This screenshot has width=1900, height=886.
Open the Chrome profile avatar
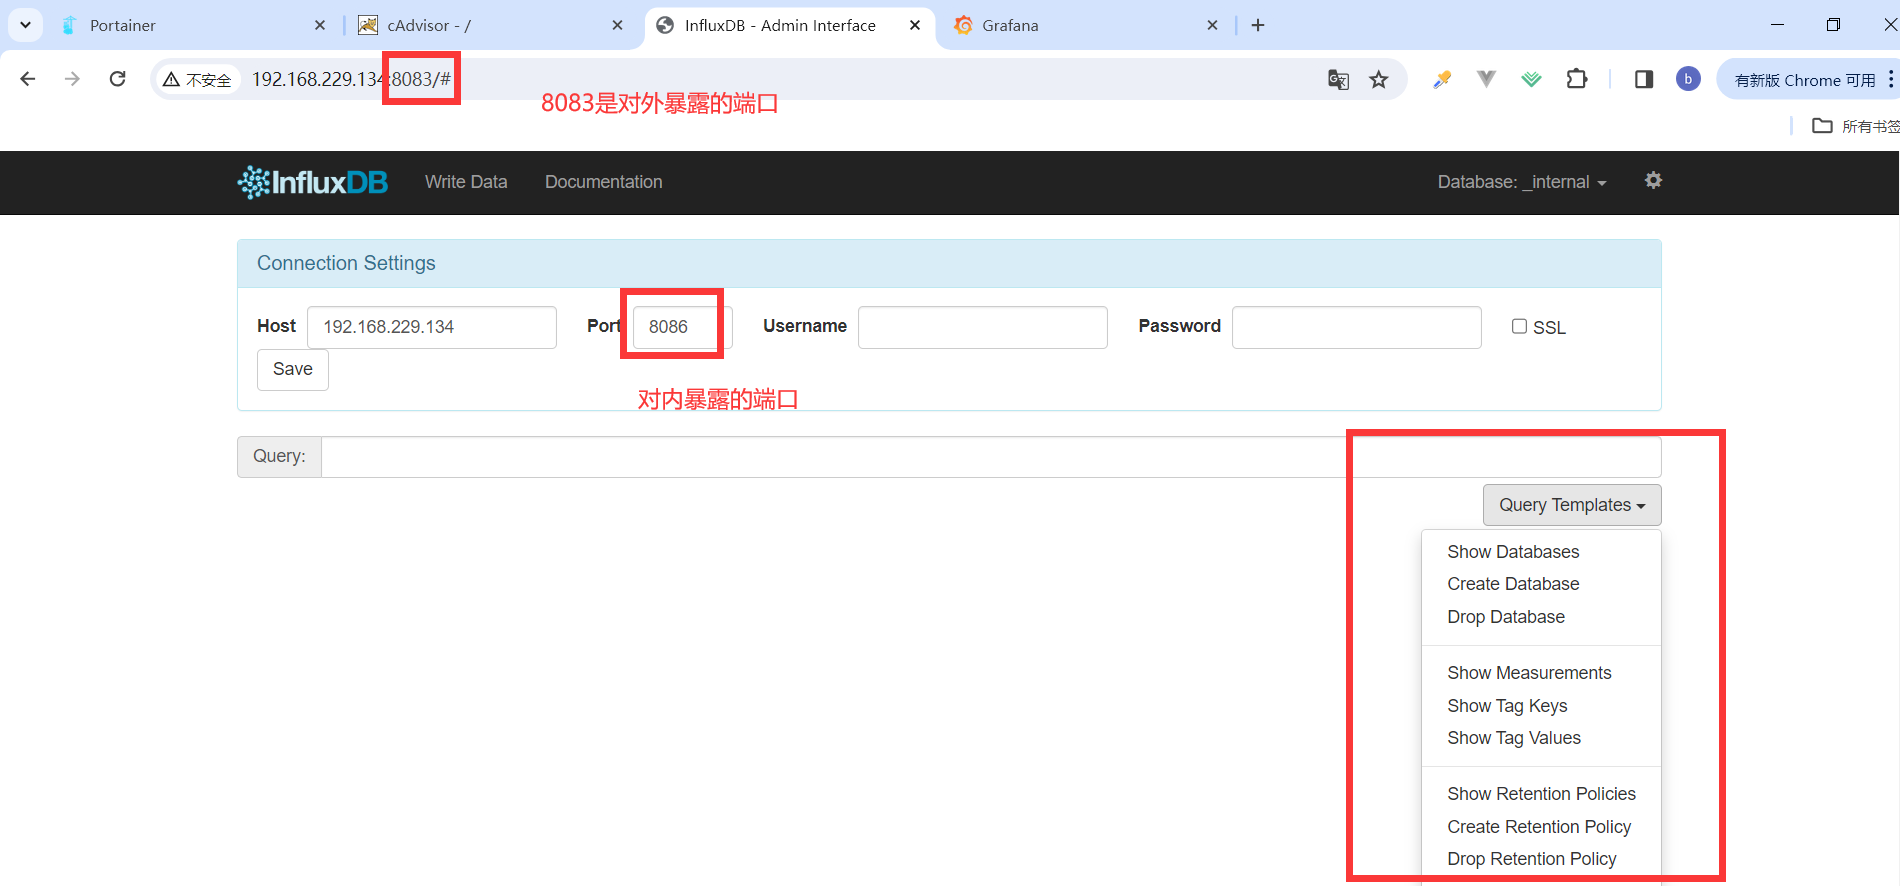click(1688, 79)
